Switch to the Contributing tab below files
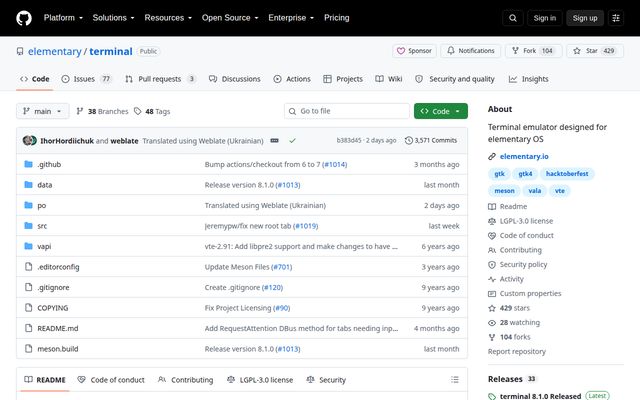Viewport: 640px width, 400px height. pyautogui.click(x=186, y=380)
